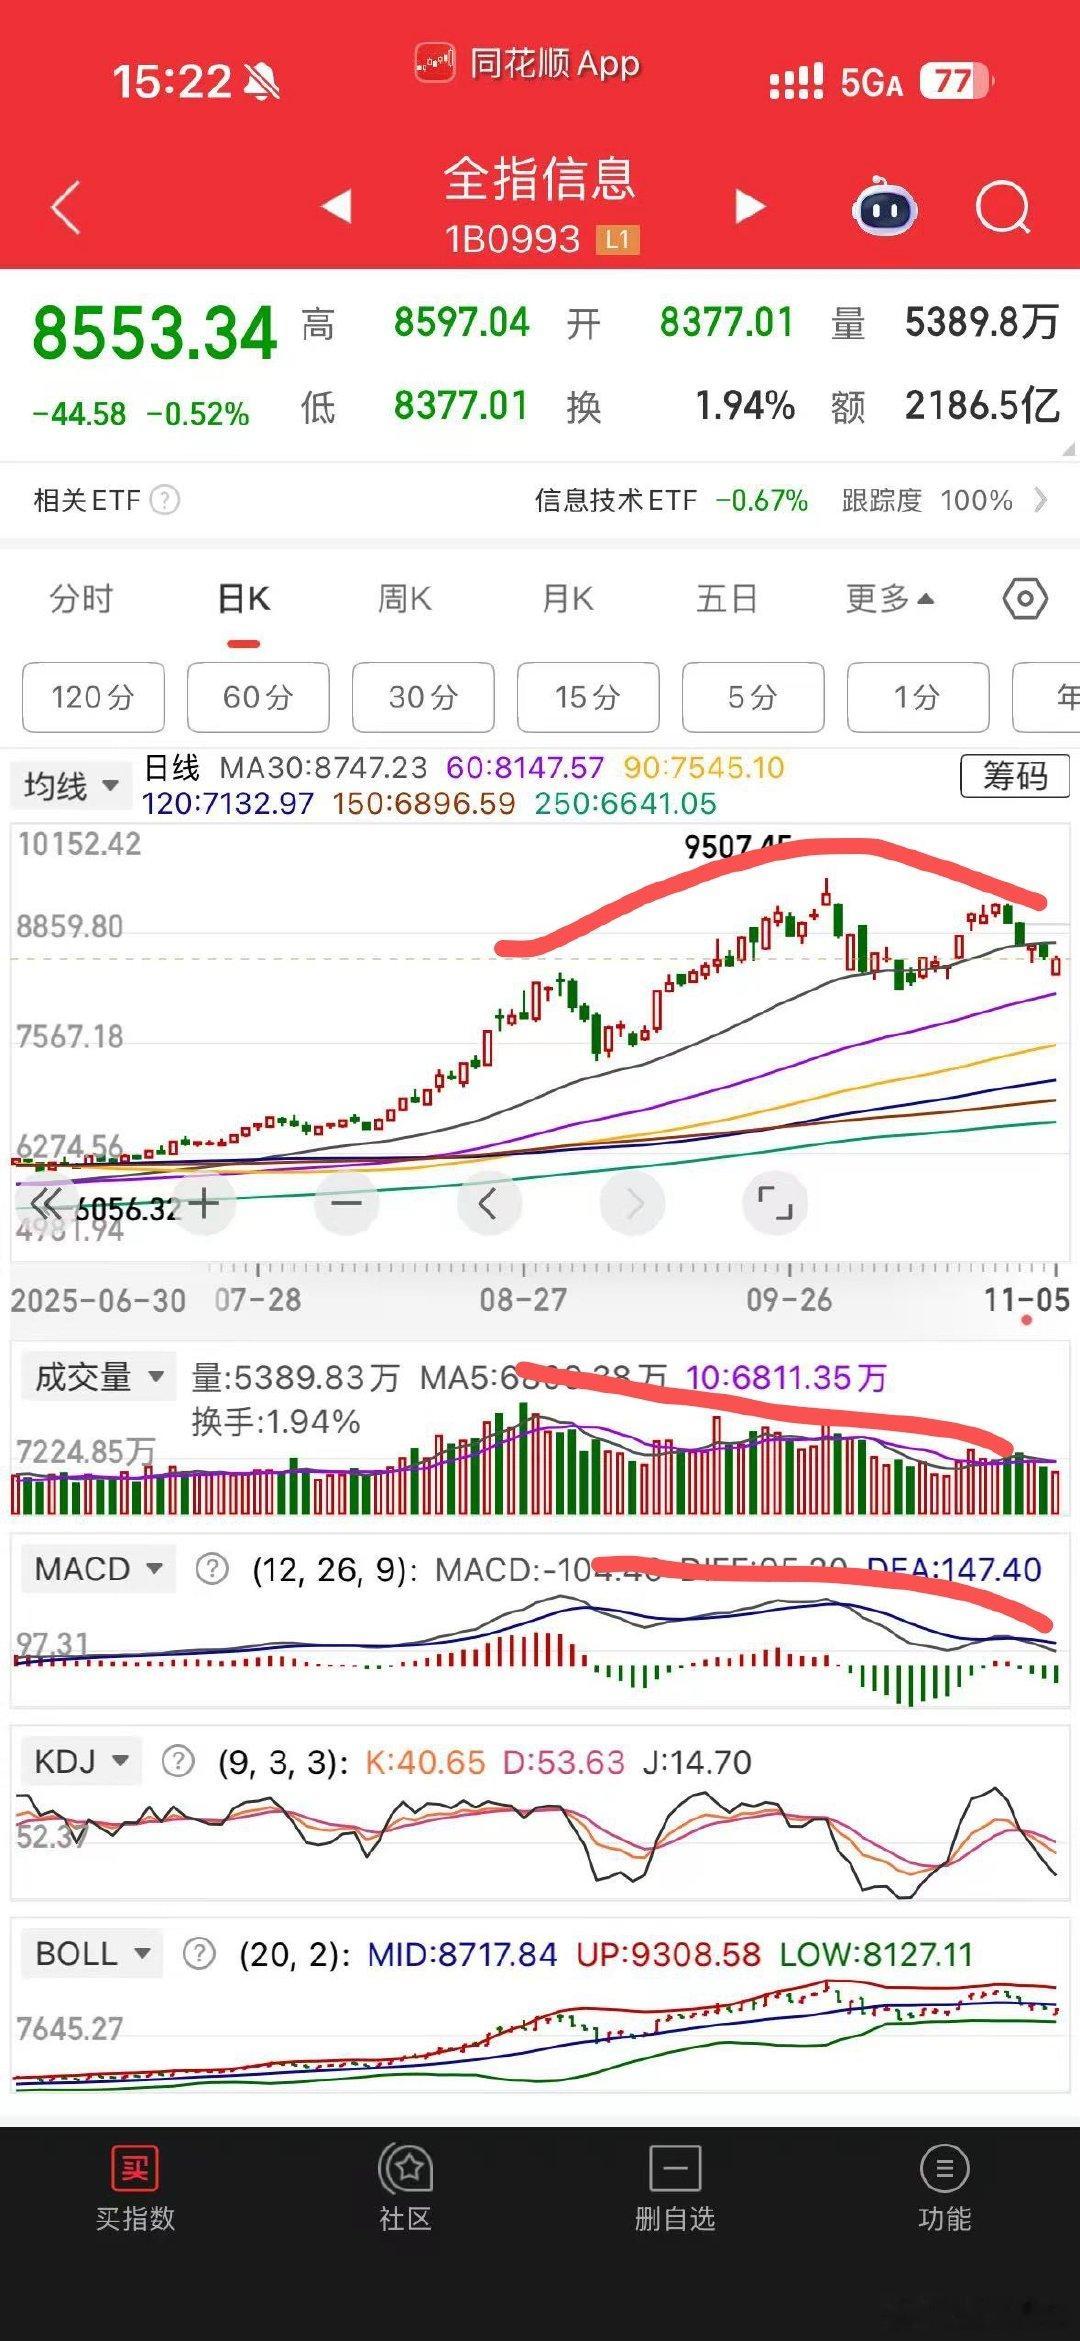Image resolution: width=1080 pixels, height=2341 pixels.
Task: Open the 均线 moving average dropdown
Action: (x=71, y=786)
